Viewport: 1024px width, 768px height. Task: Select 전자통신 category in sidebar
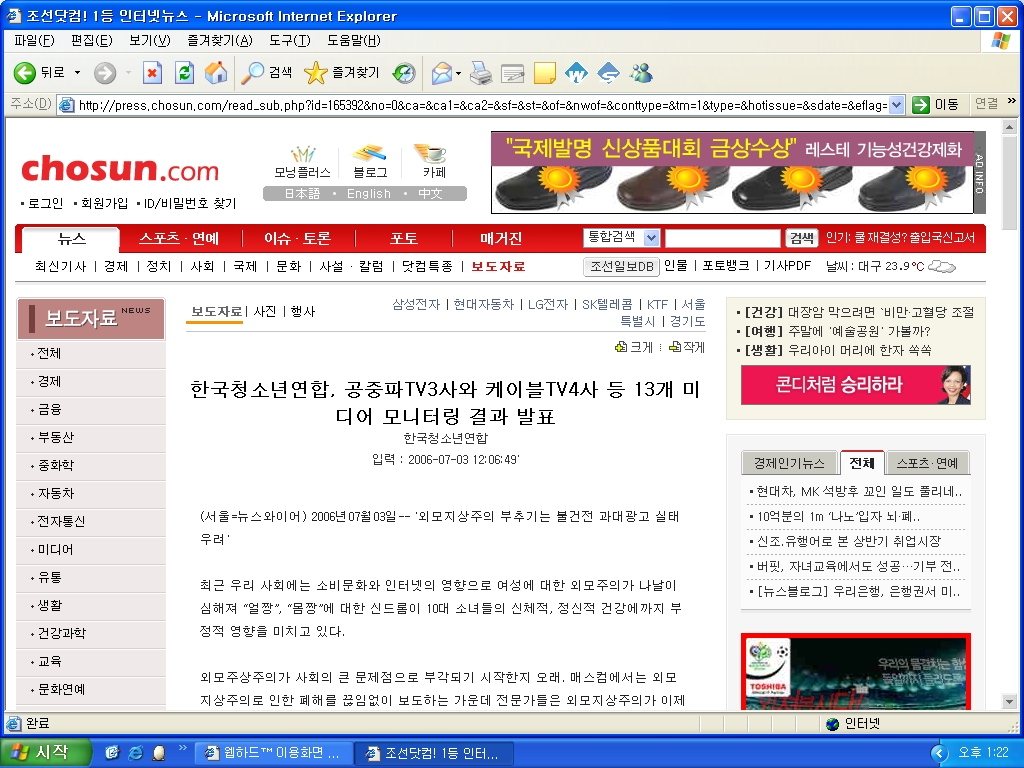61,521
